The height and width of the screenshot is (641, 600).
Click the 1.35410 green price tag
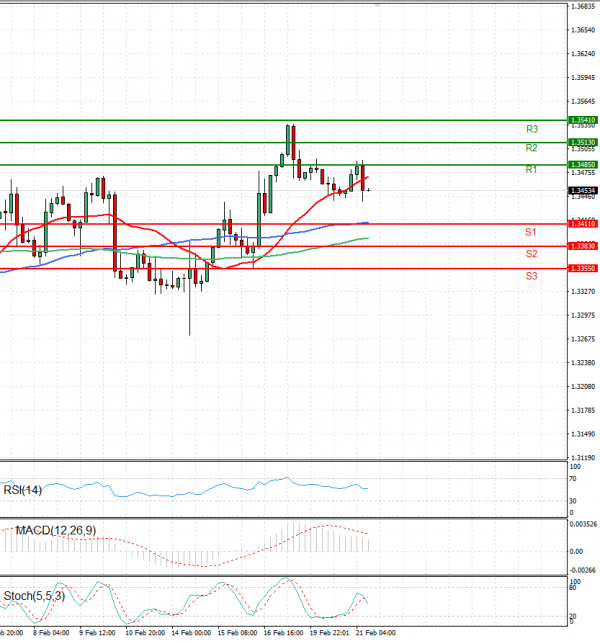583,120
